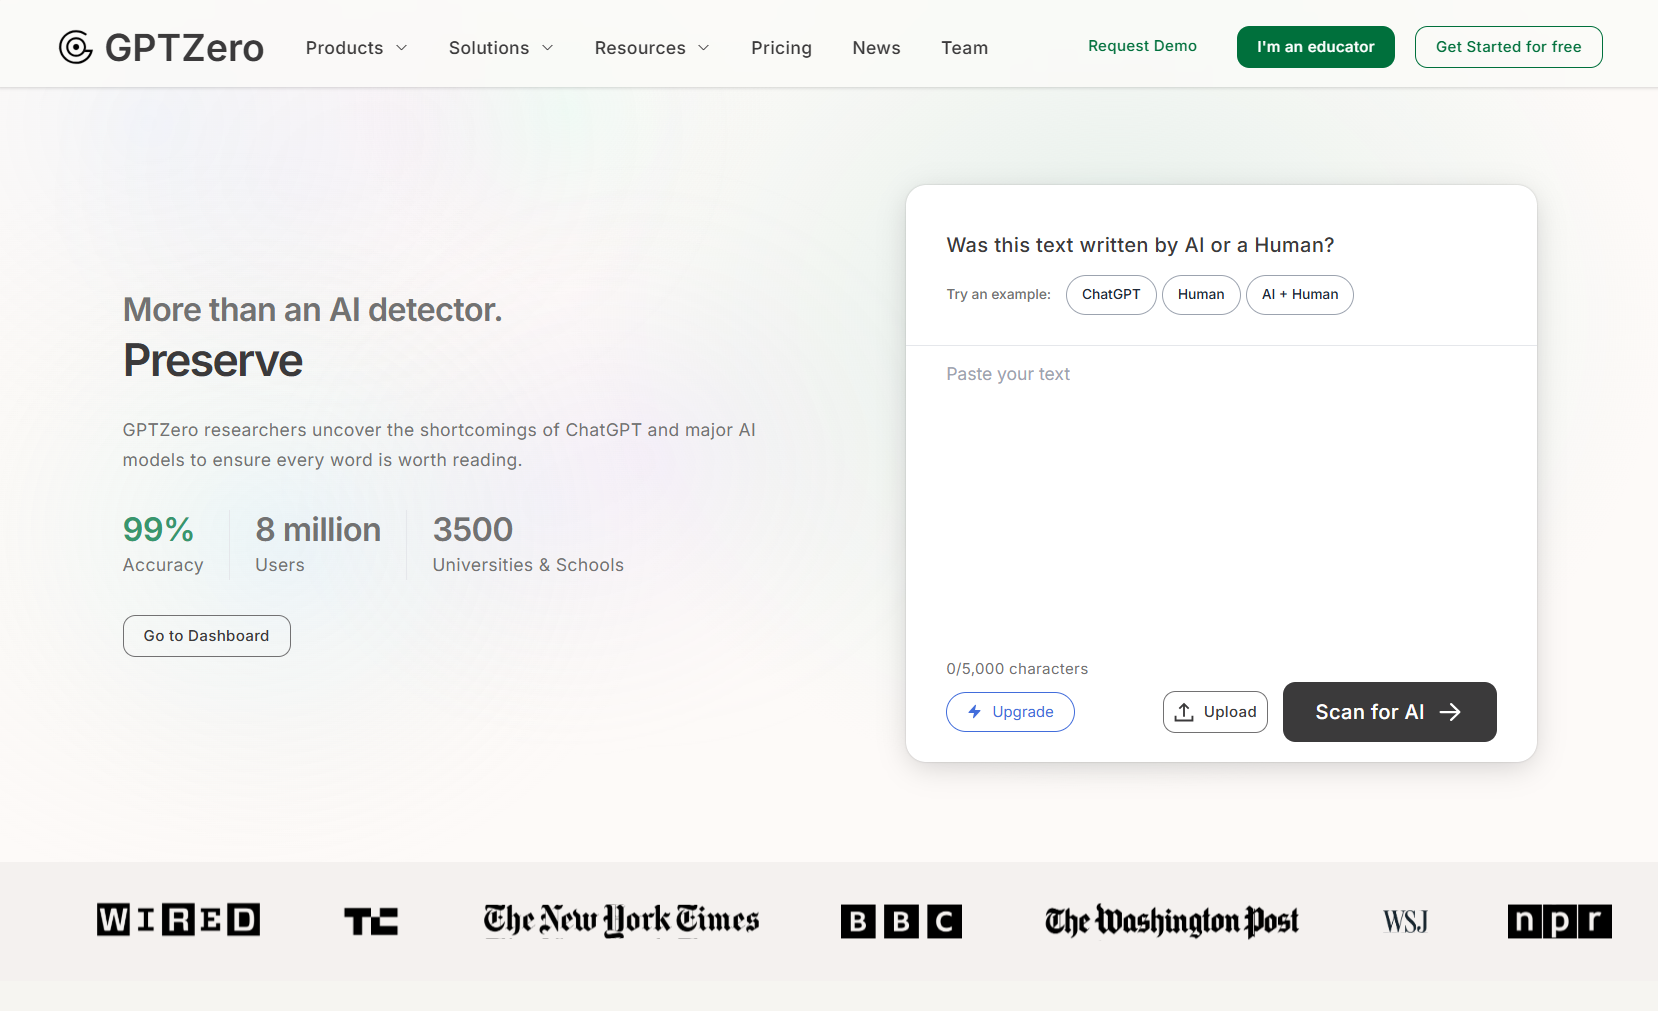Expand the Solutions dropdown menu
Screen dimensions: 1658x1011
point(501,48)
